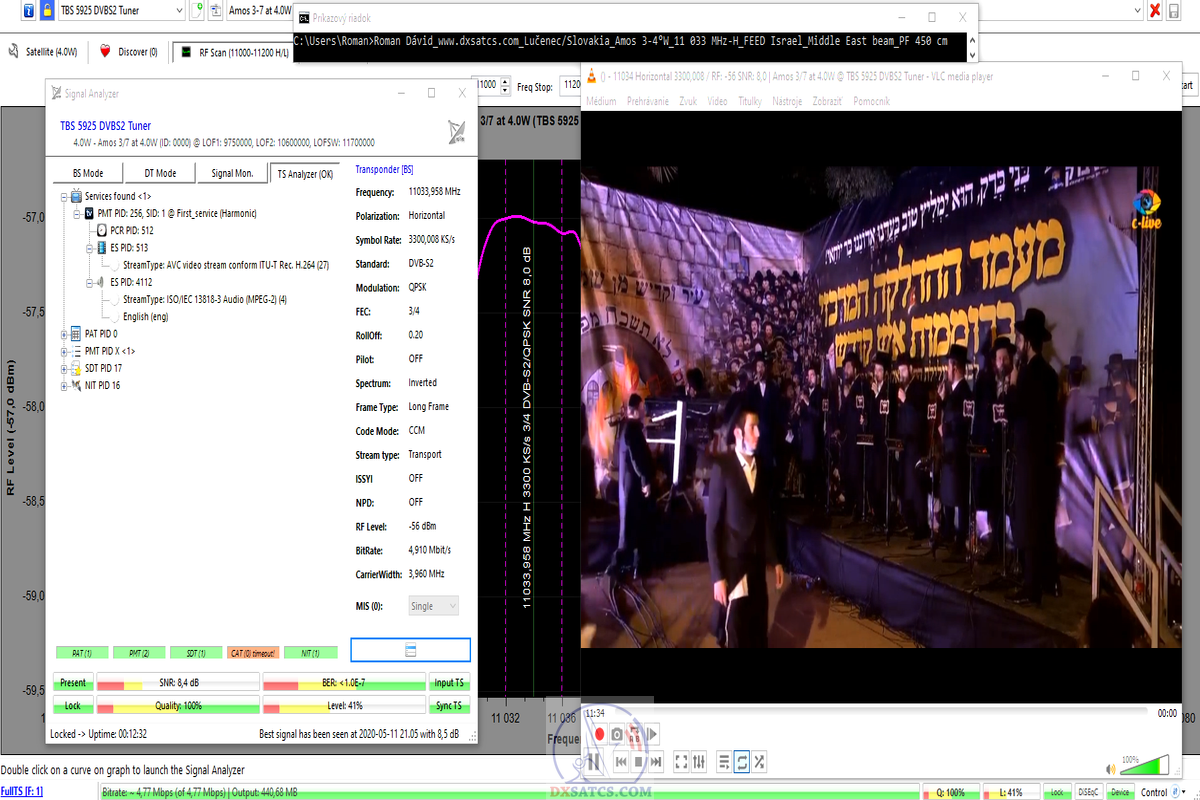The height and width of the screenshot is (800, 1200).
Task: Open the Nástroje menu in VLC
Action: click(787, 101)
